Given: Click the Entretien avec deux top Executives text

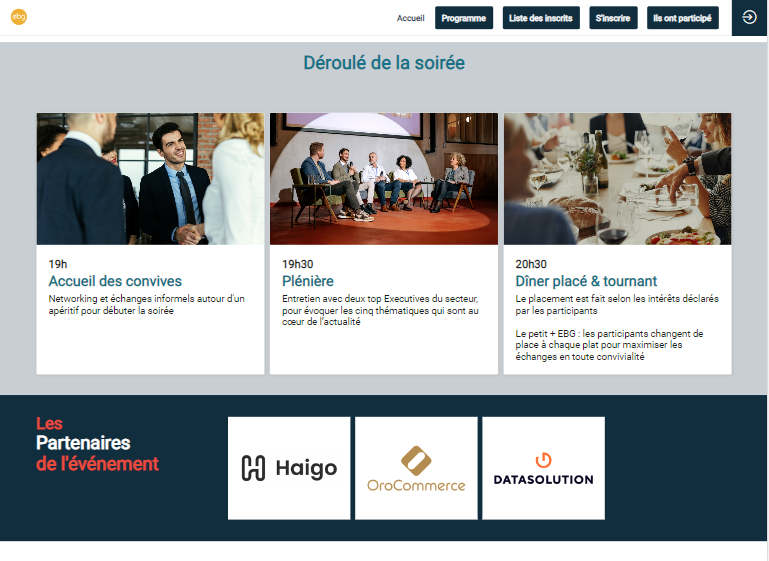Looking at the screenshot, I should (x=380, y=310).
